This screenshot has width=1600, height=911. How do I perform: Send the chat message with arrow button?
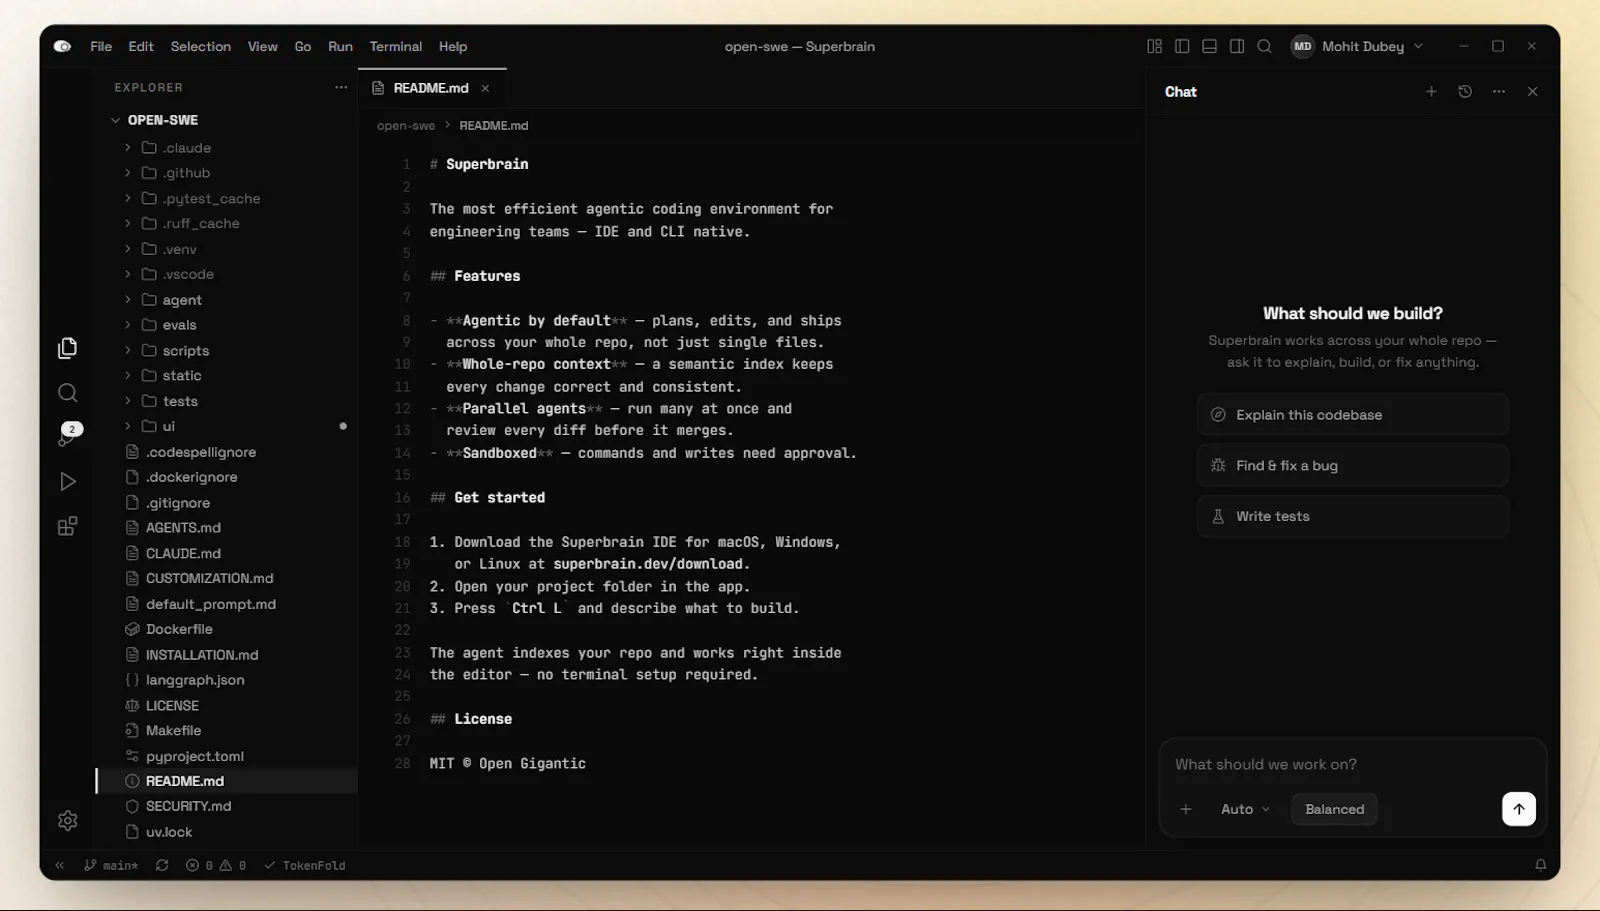point(1519,809)
